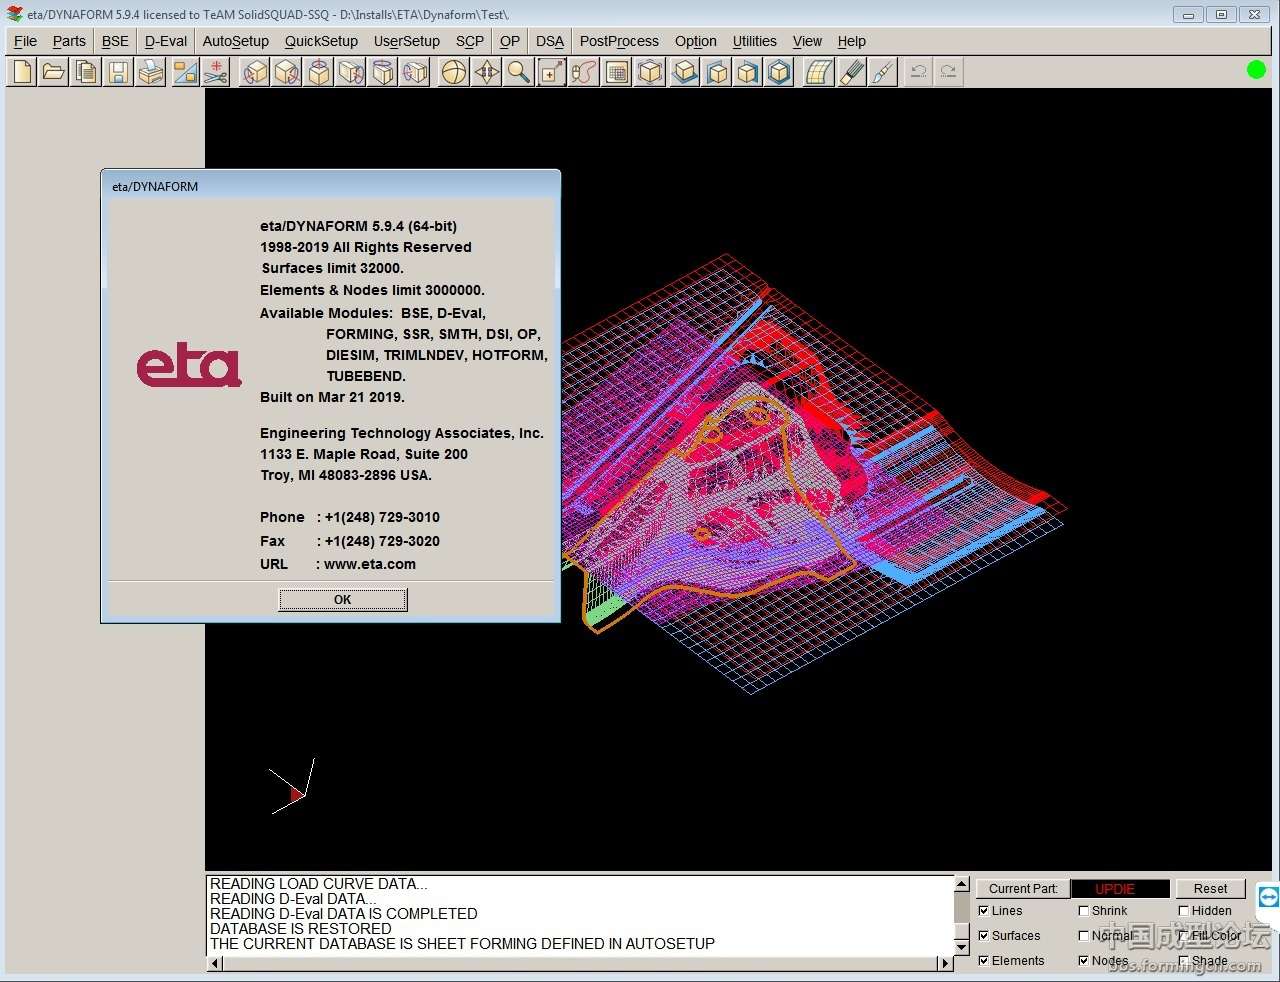Open the DSA menu
The image size is (1280, 982).
[550, 41]
